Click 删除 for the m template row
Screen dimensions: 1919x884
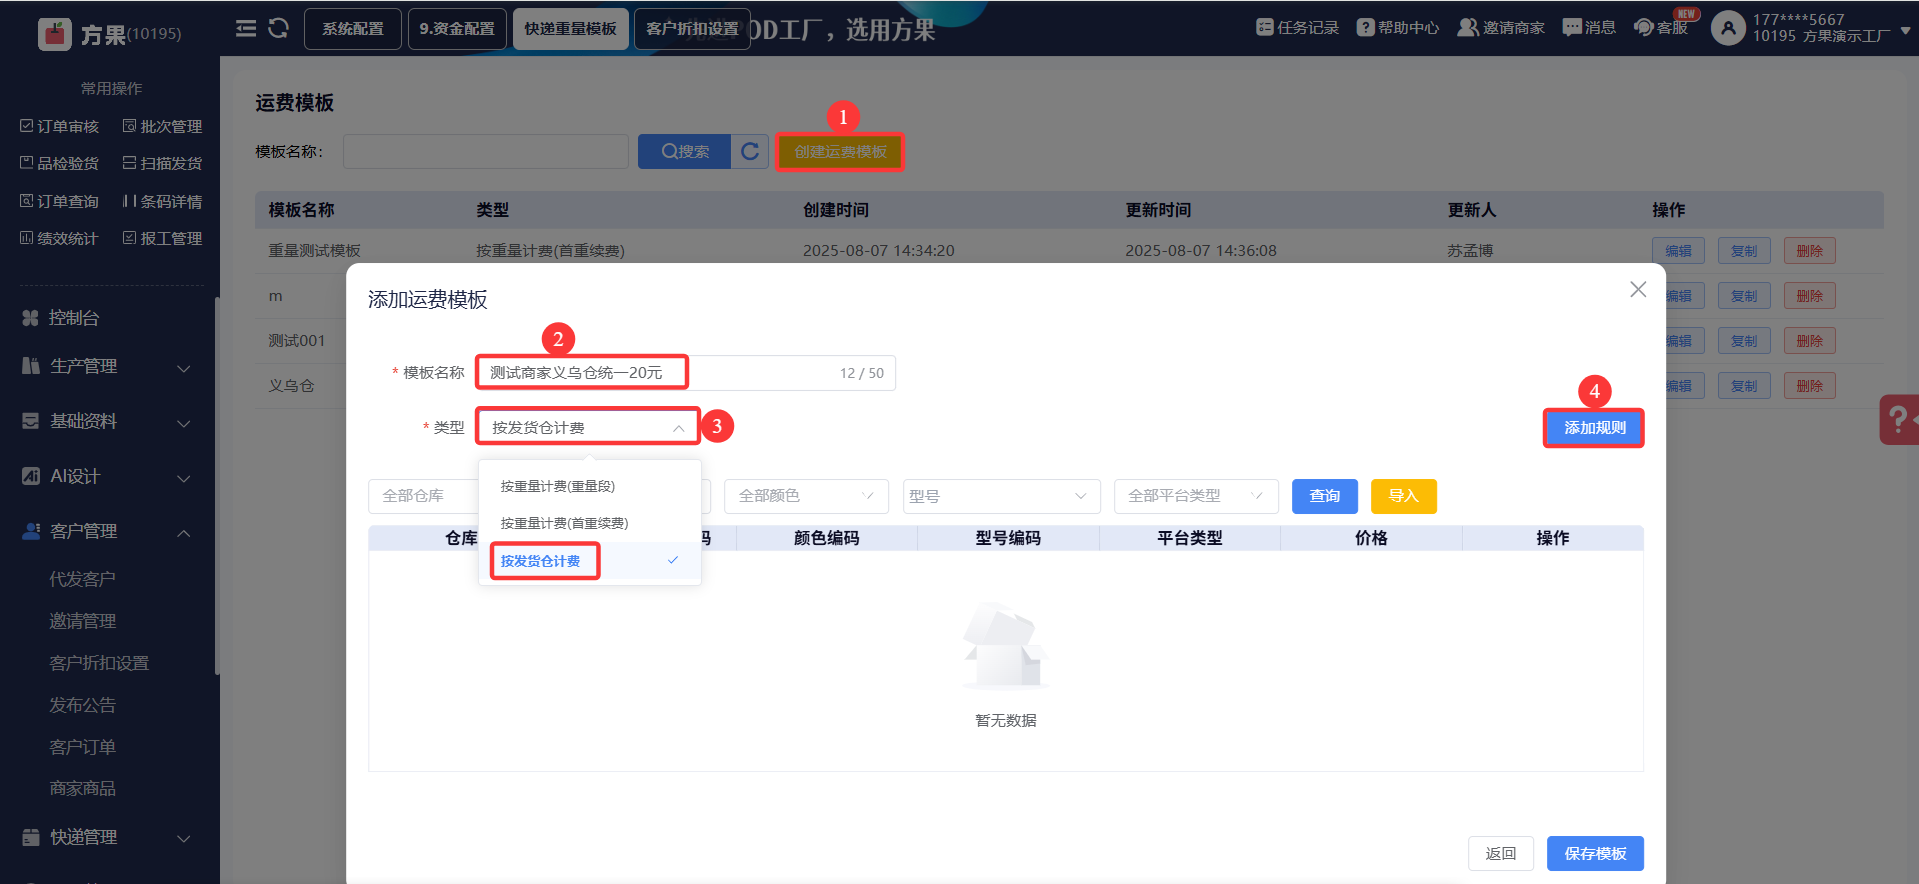1810,296
